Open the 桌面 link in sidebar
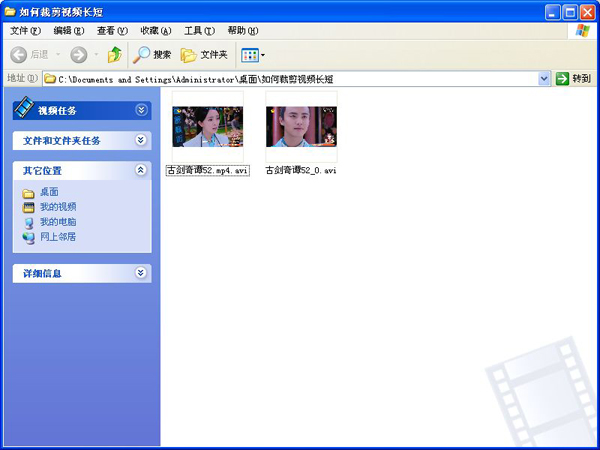 point(49,192)
